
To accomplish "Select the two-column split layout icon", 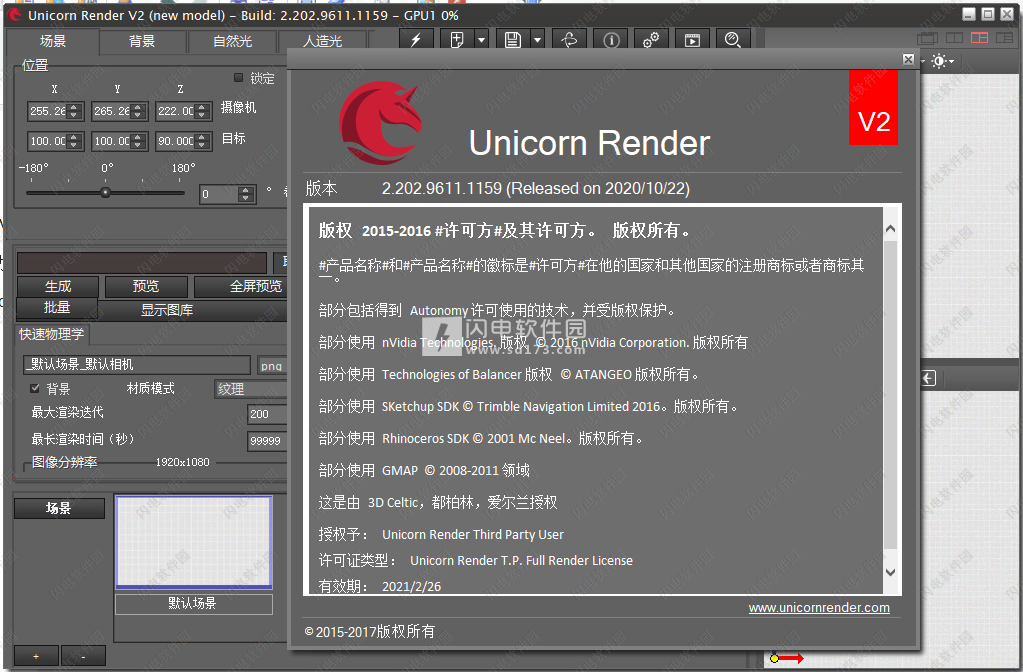I will click(x=954, y=38).
